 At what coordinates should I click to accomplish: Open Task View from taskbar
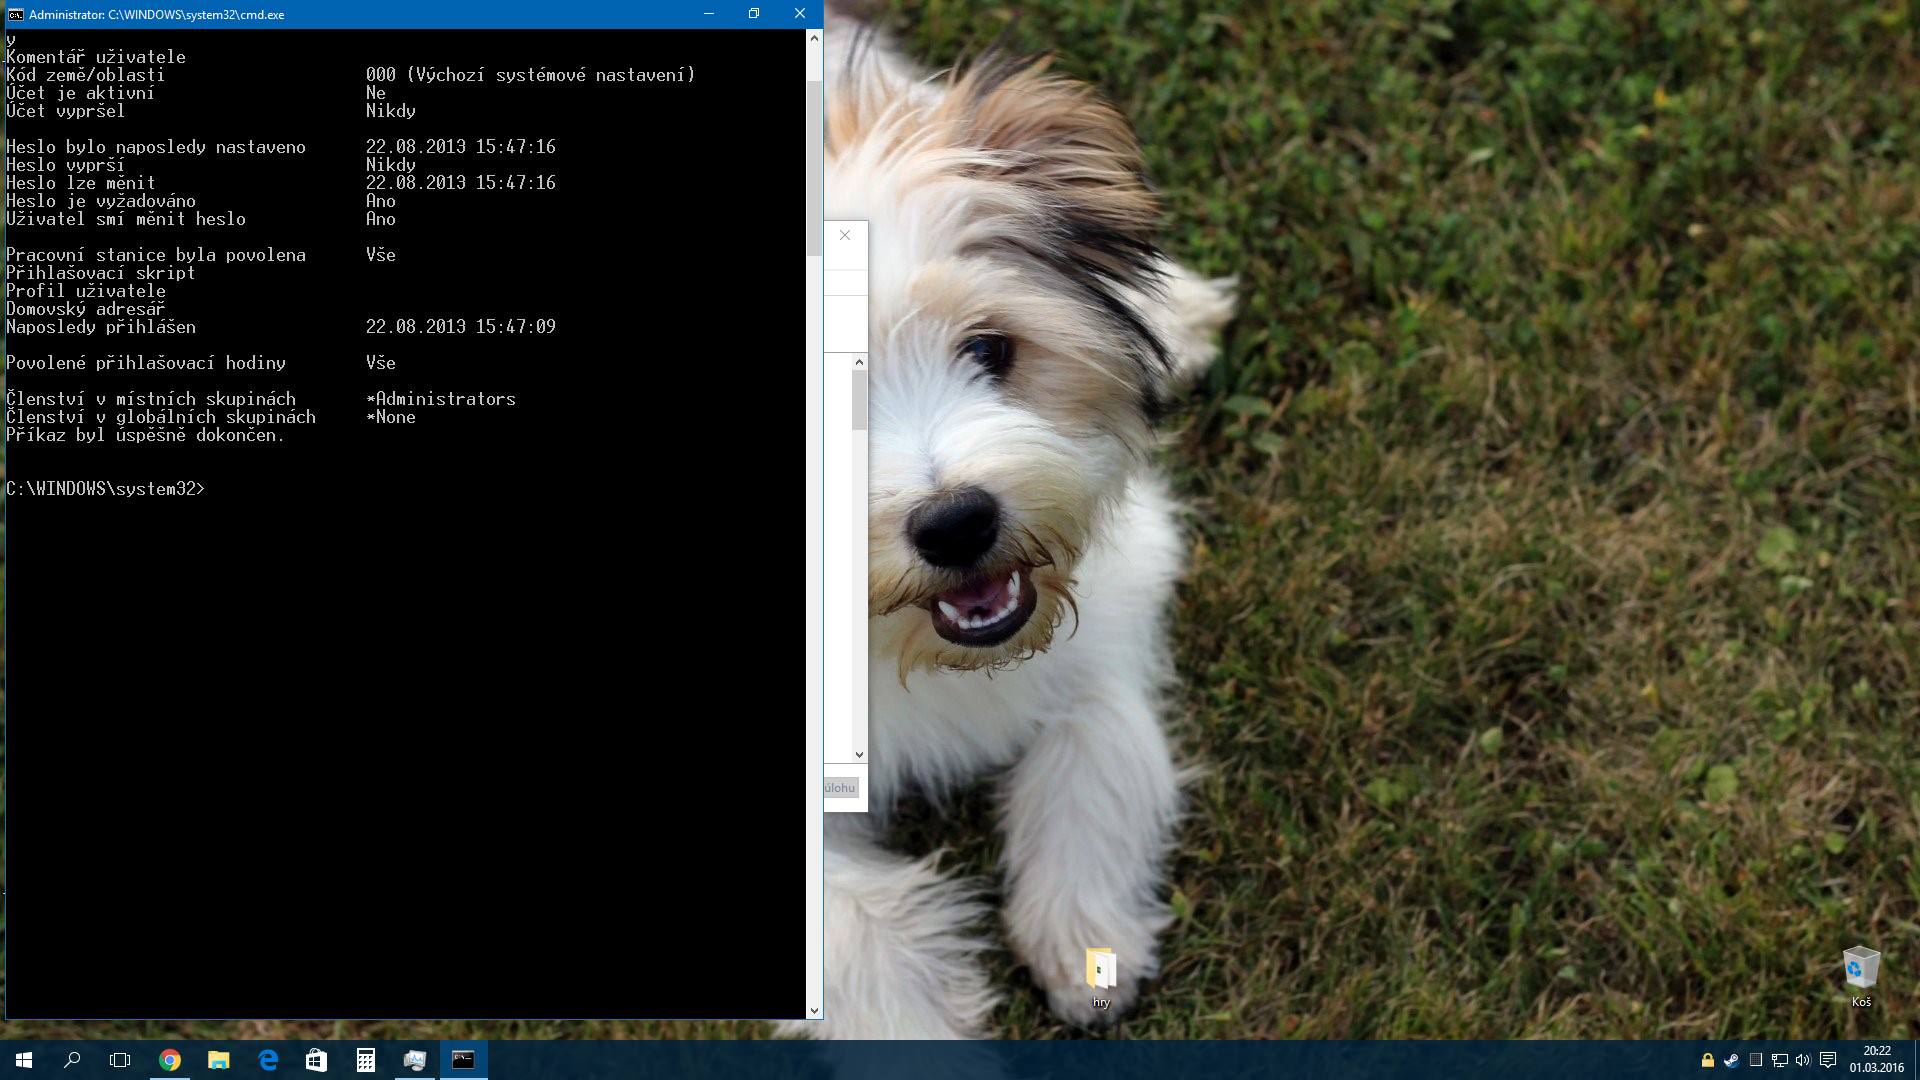(x=120, y=1060)
